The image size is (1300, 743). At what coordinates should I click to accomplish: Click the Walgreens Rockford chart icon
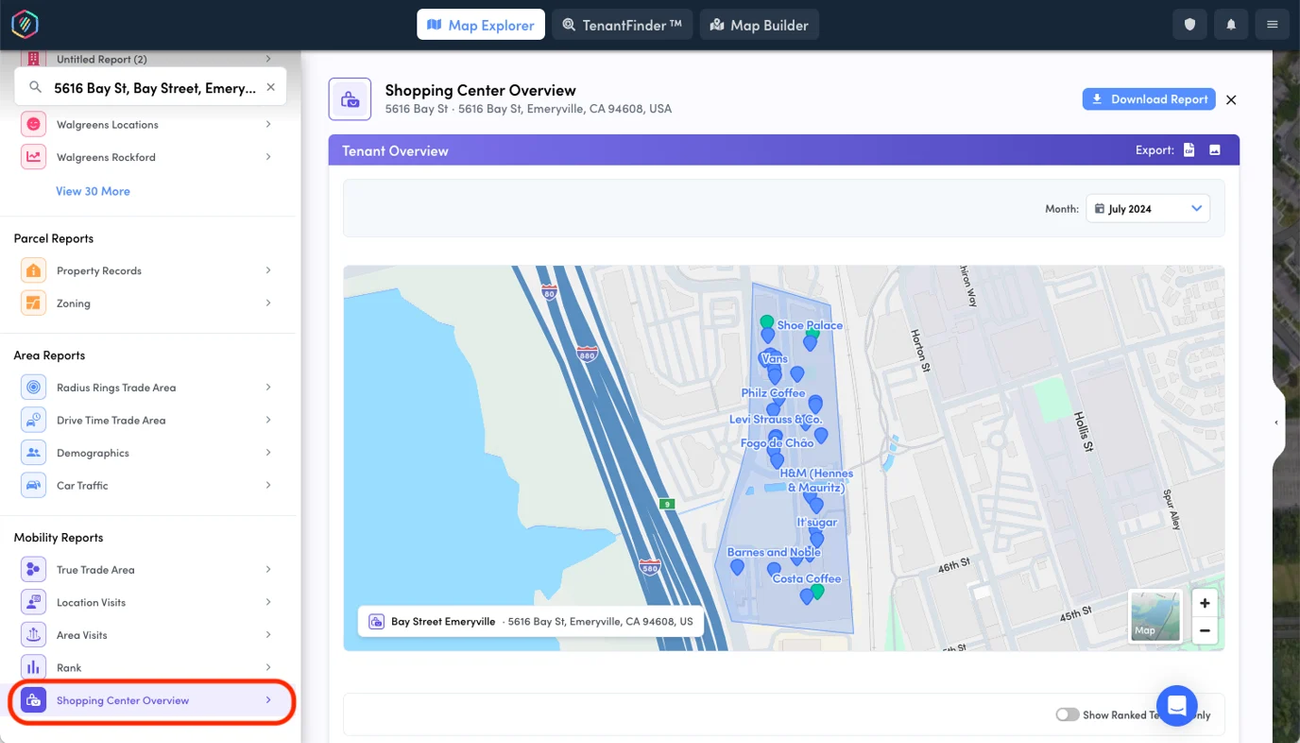pos(34,157)
